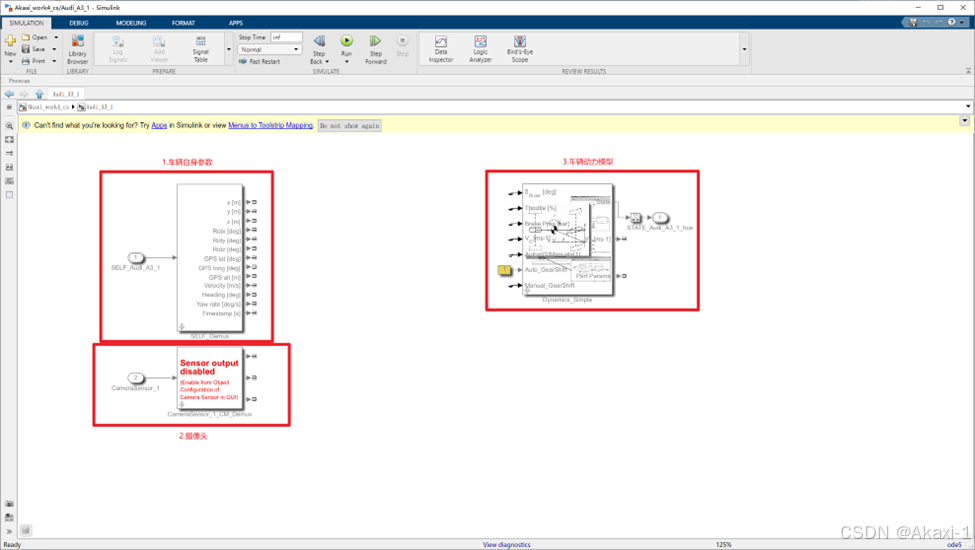This screenshot has height=550, width=975.
Task: Switch to the Modeling tab
Action: point(131,23)
